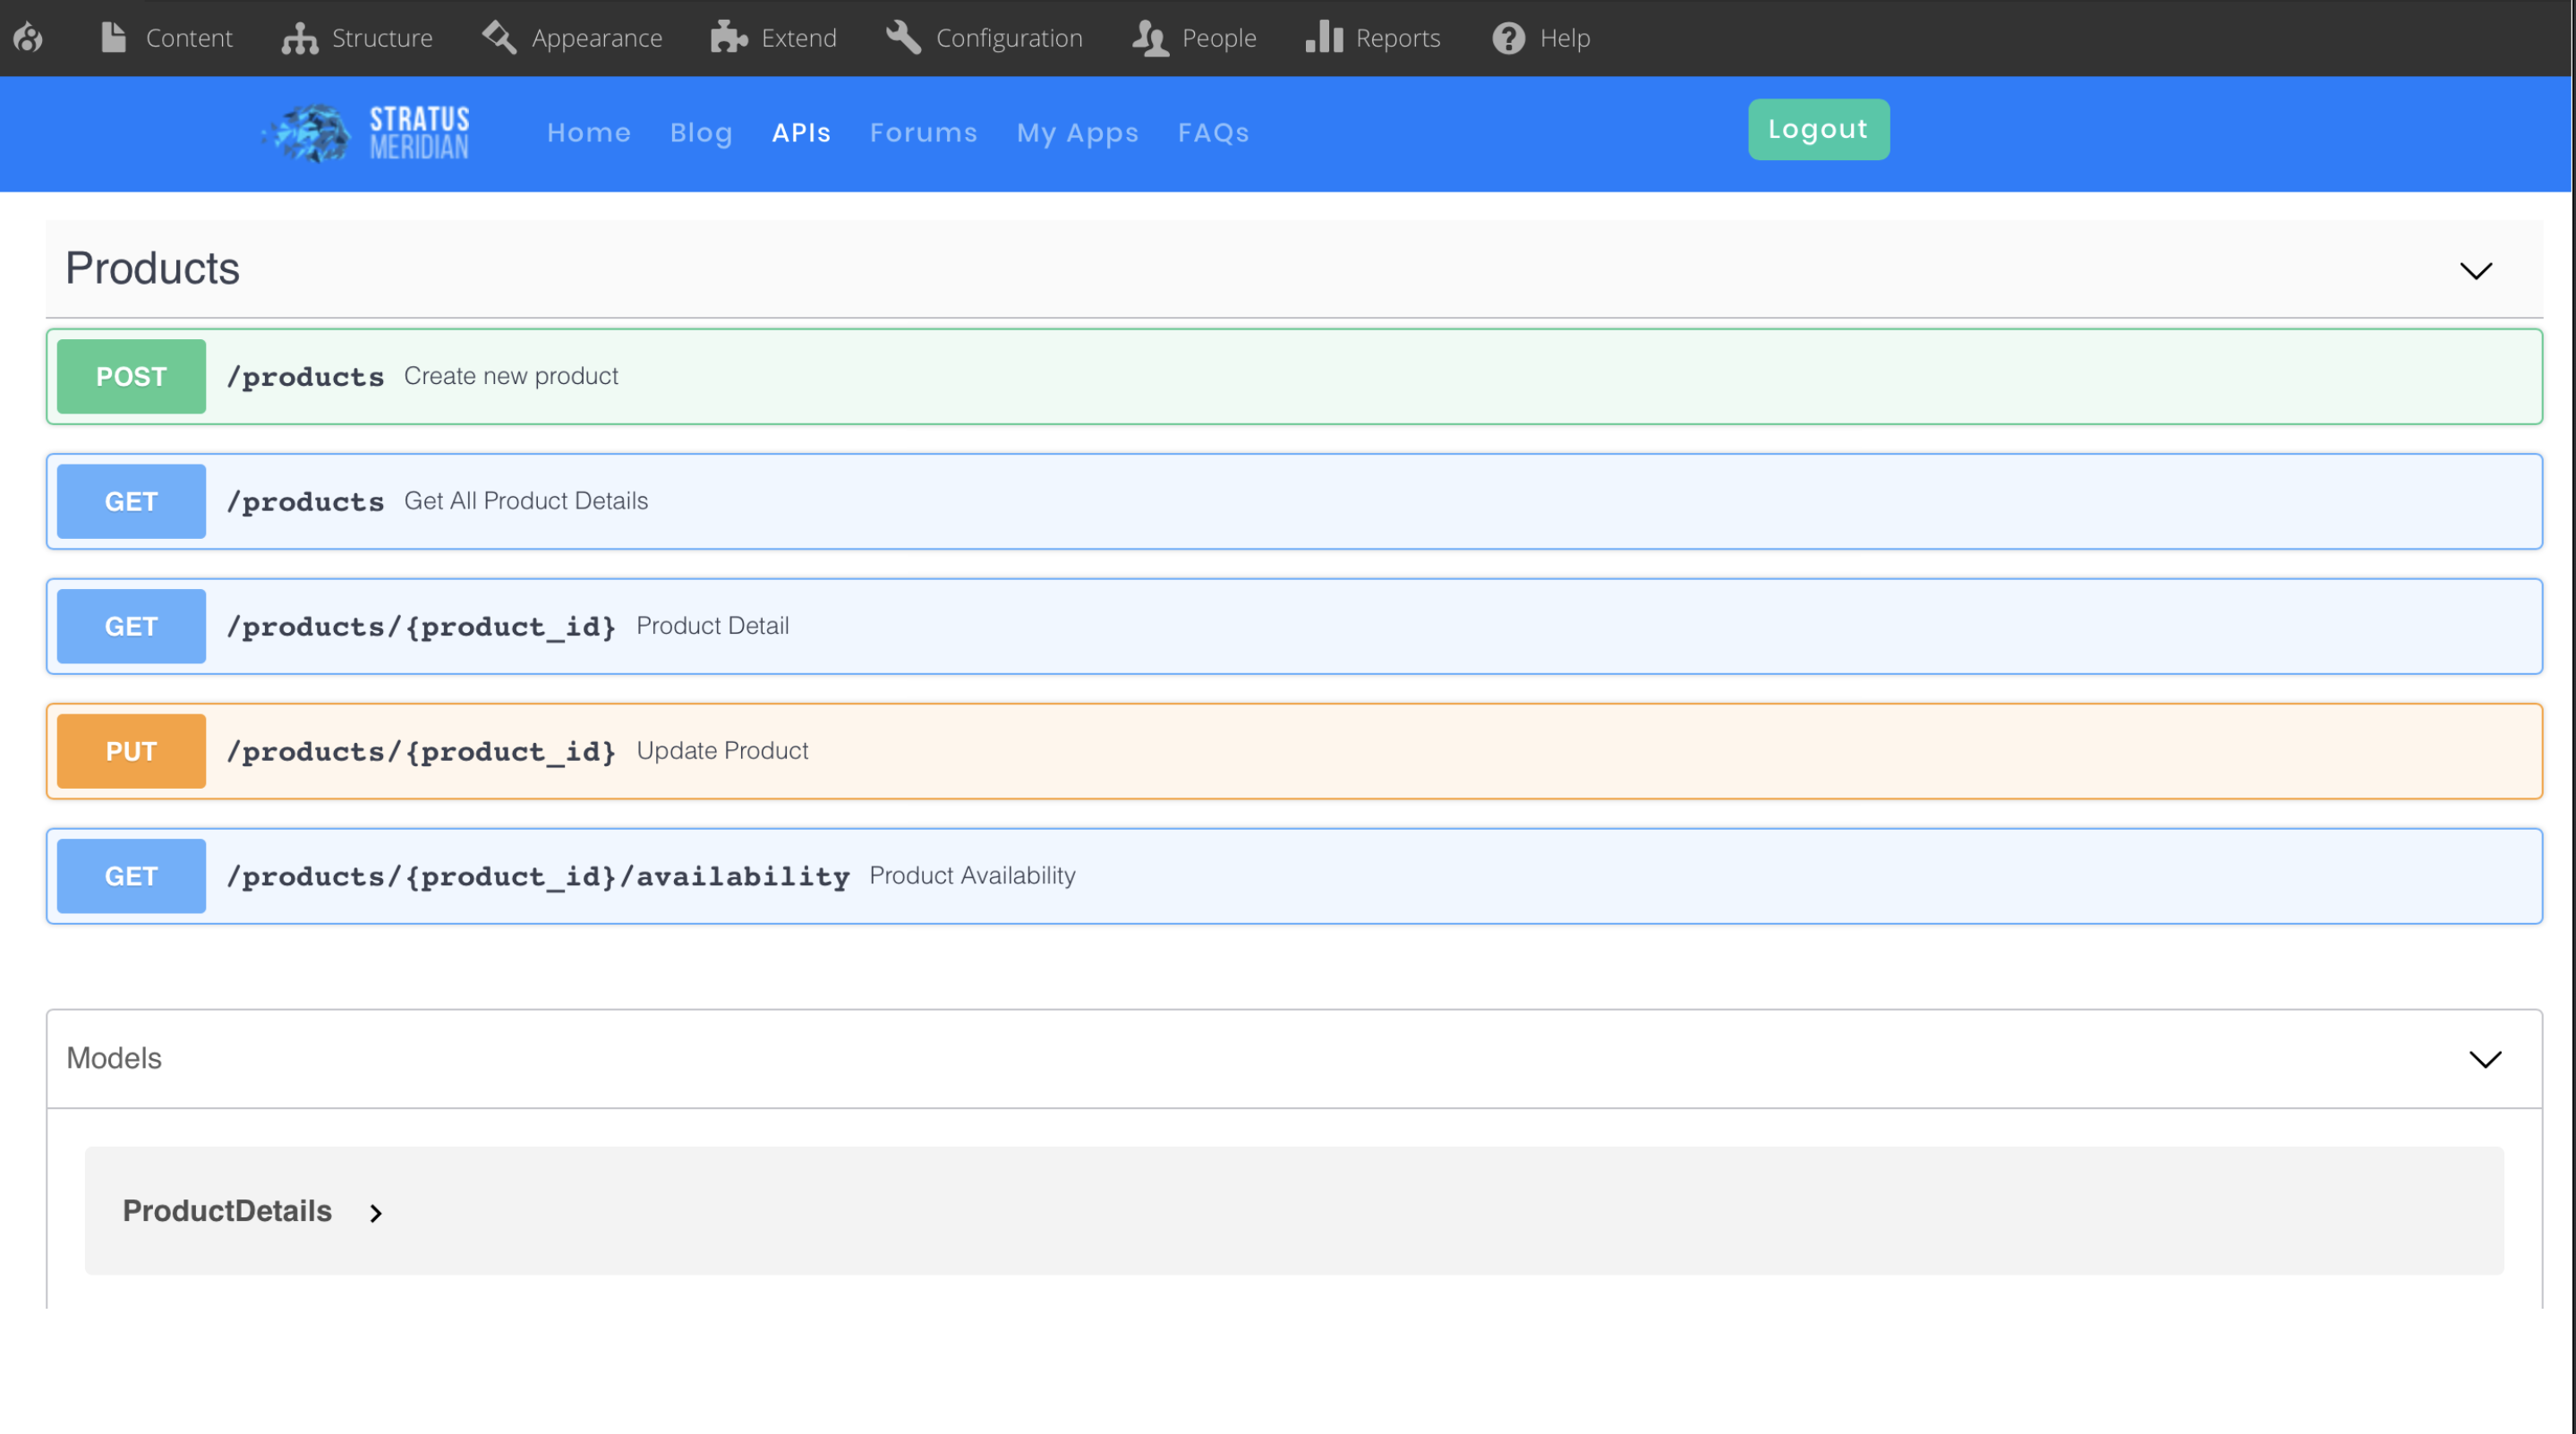Click the Content page icon
This screenshot has width=2576, height=1434.
click(x=114, y=38)
